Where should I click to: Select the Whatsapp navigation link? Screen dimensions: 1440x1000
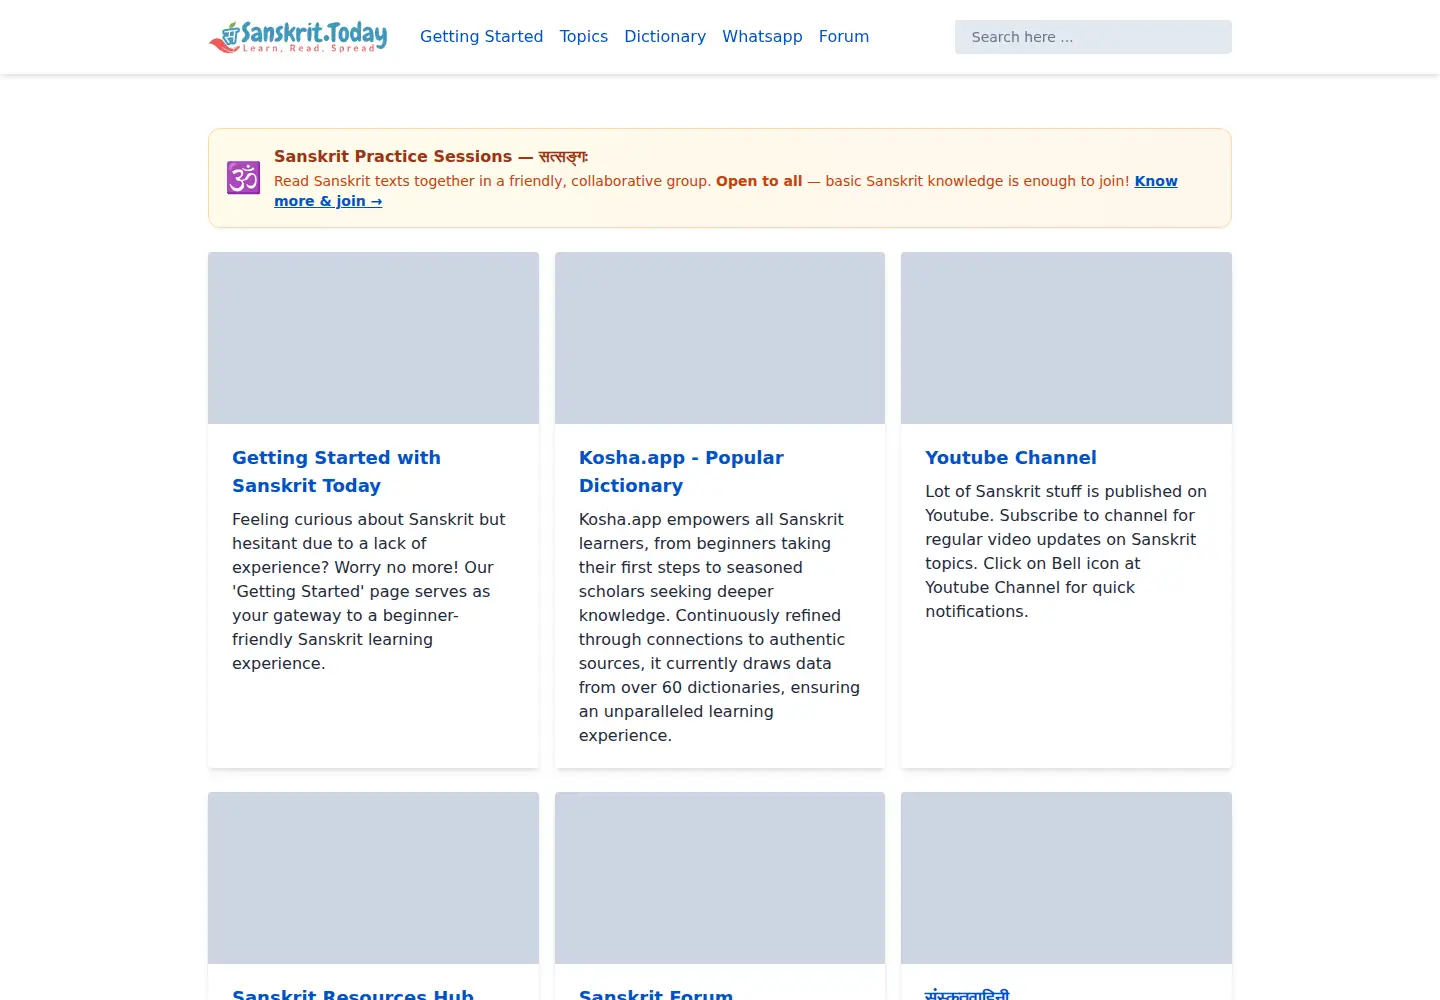(x=762, y=37)
